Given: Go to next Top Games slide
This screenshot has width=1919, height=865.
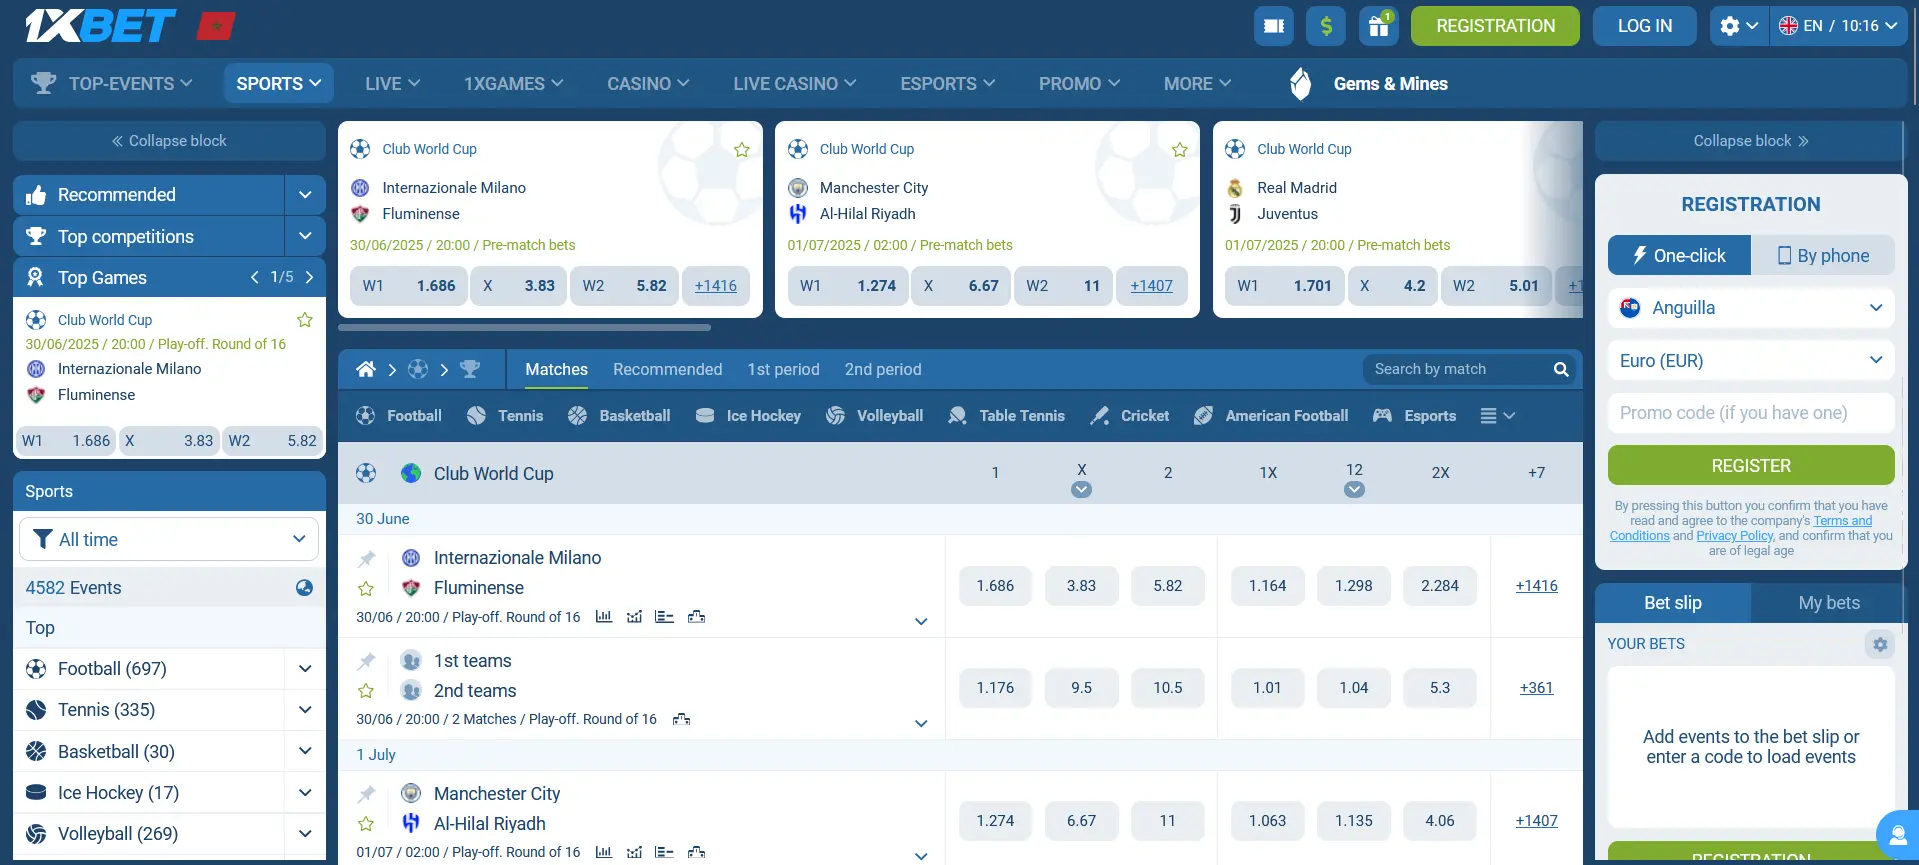Looking at the screenshot, I should point(309,277).
